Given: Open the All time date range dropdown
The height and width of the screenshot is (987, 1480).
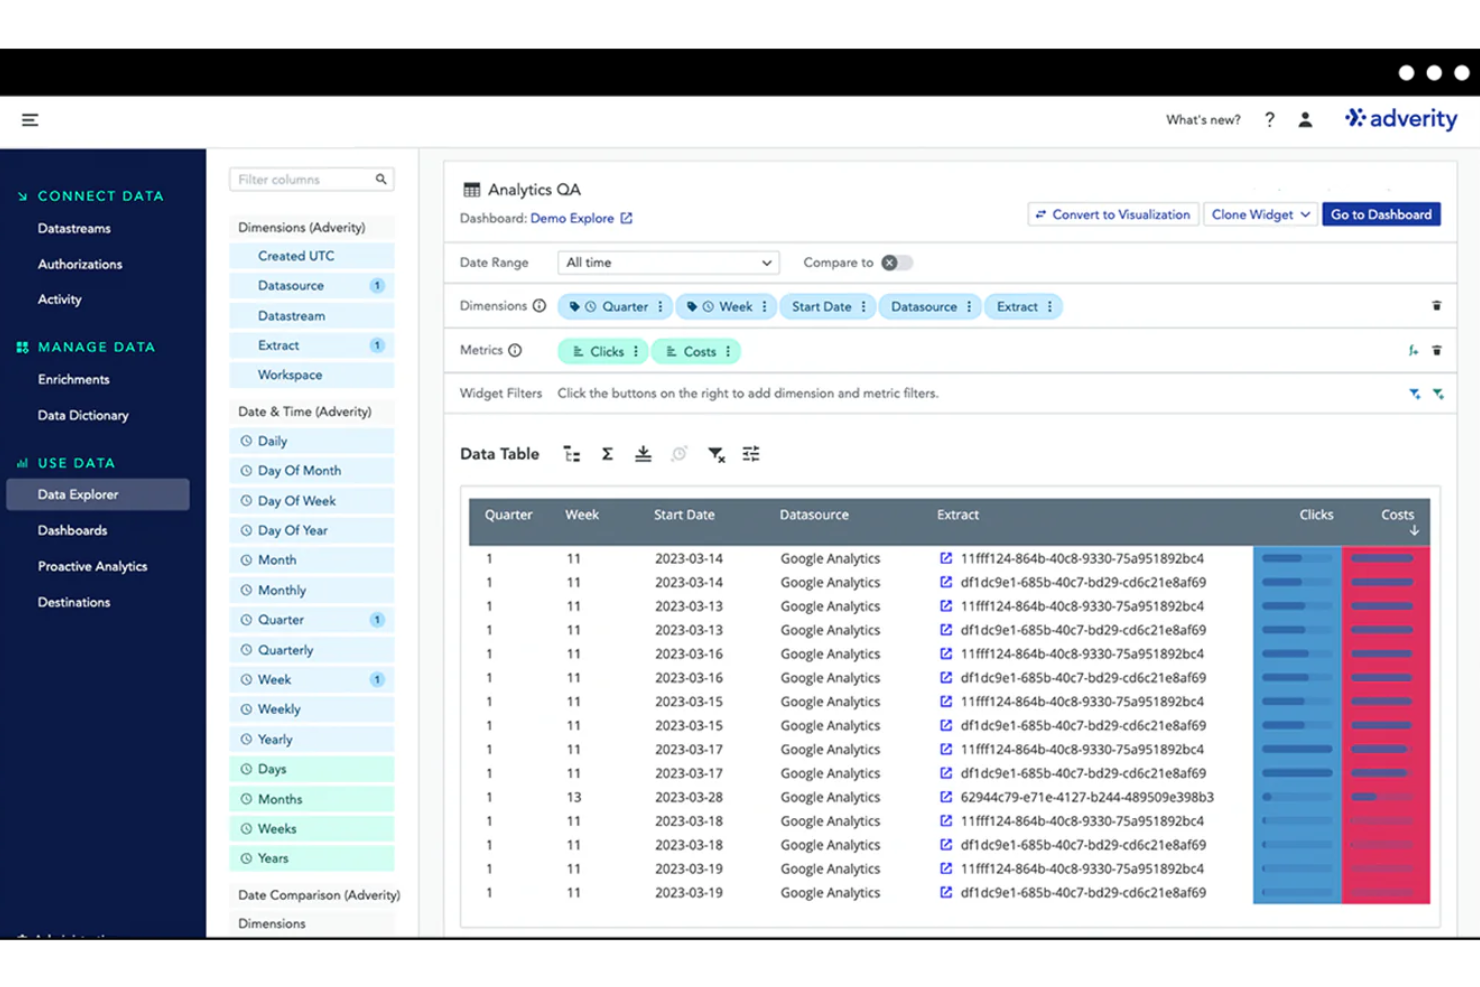Looking at the screenshot, I should point(667,262).
